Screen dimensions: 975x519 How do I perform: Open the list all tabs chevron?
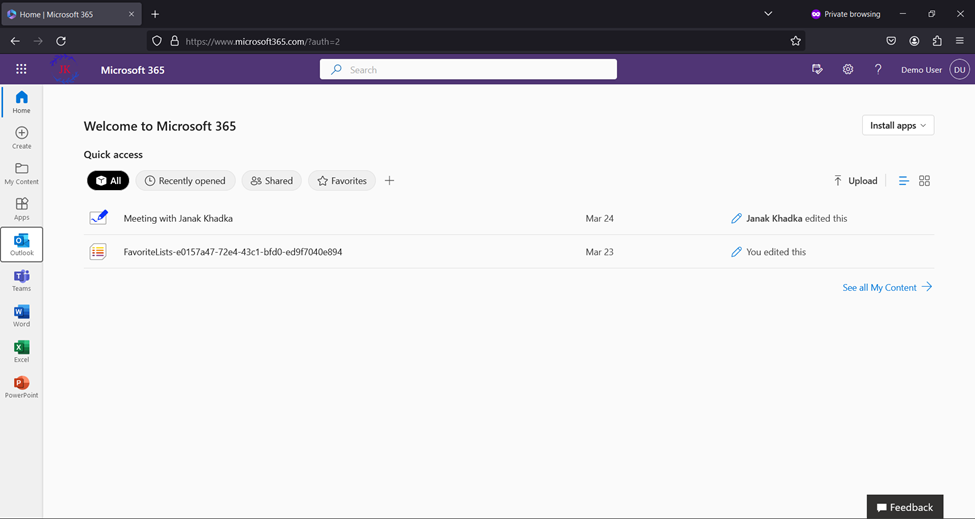click(768, 14)
